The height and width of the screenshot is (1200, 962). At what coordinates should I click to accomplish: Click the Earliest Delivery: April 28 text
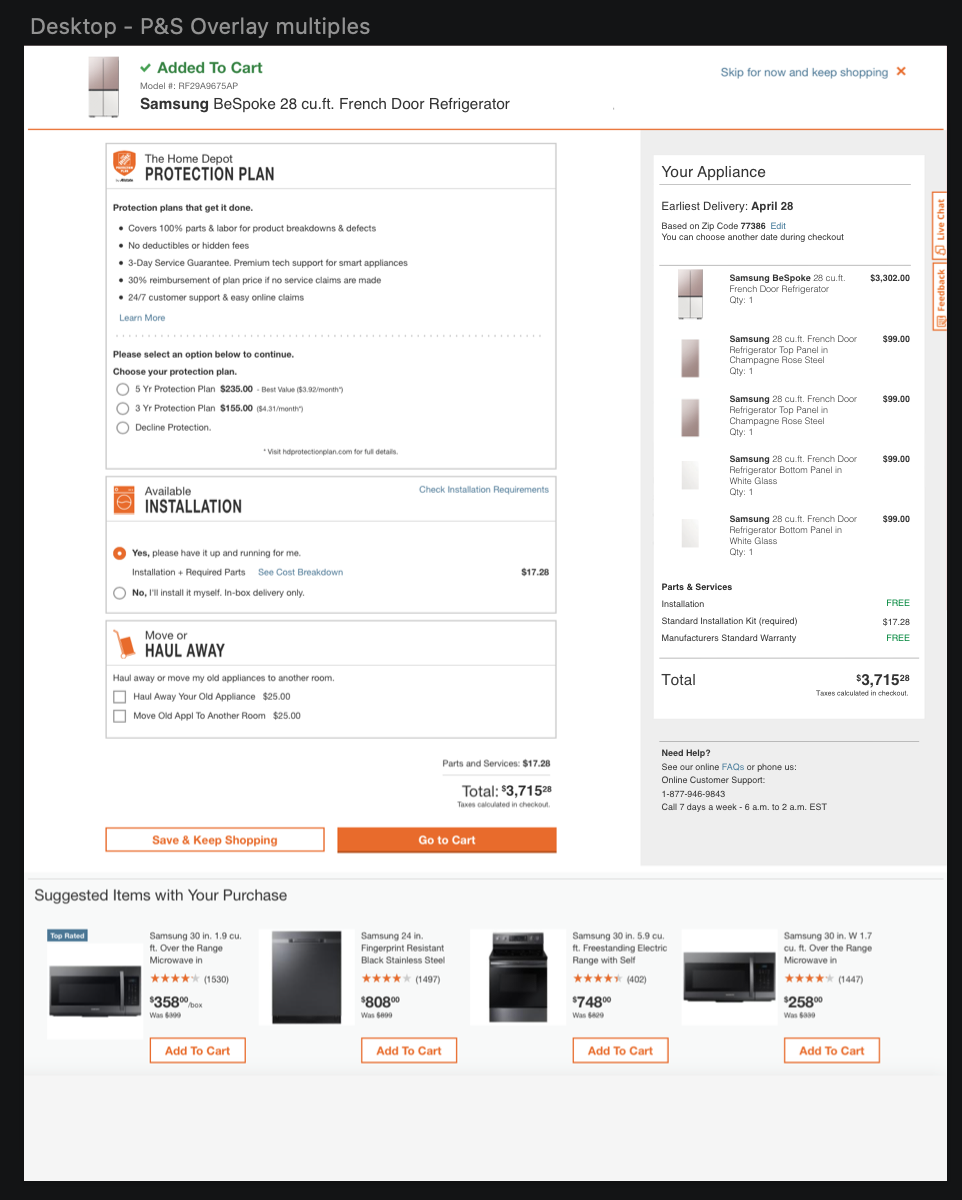coord(727,206)
